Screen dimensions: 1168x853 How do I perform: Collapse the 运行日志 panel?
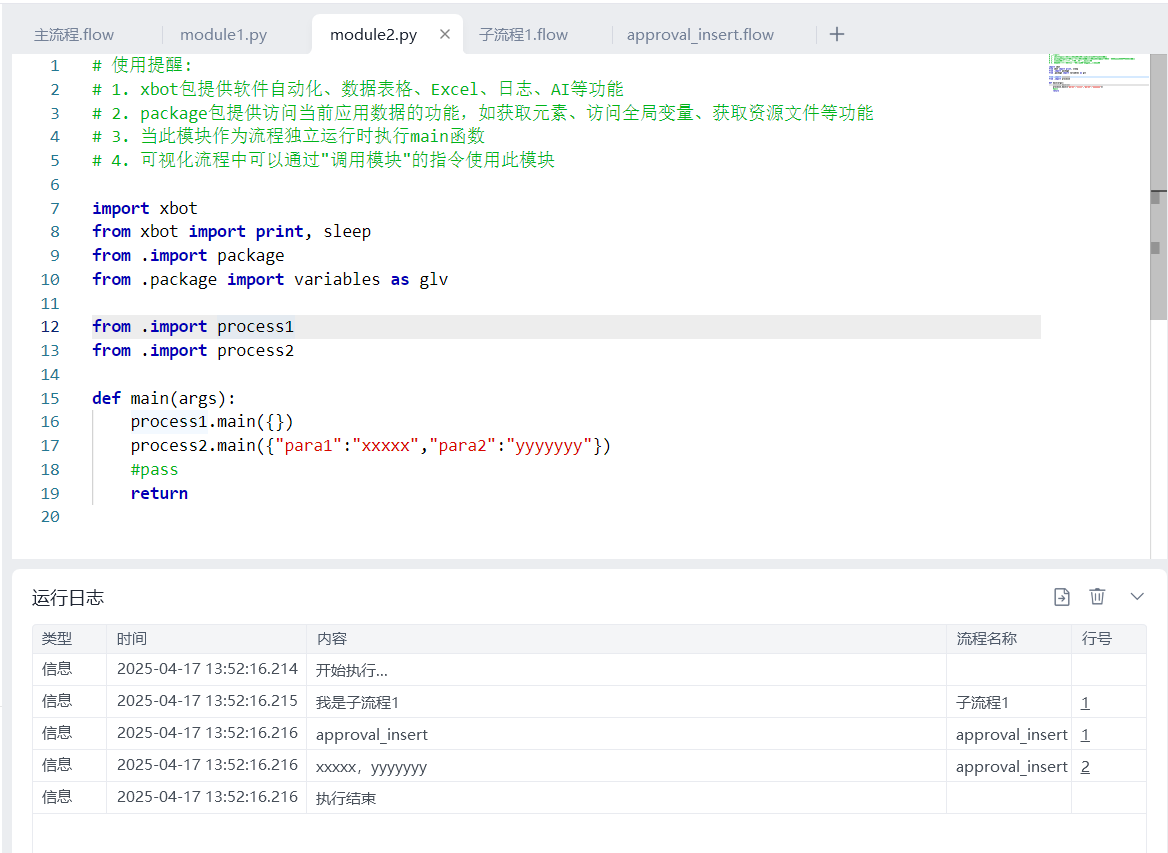tap(1137, 597)
